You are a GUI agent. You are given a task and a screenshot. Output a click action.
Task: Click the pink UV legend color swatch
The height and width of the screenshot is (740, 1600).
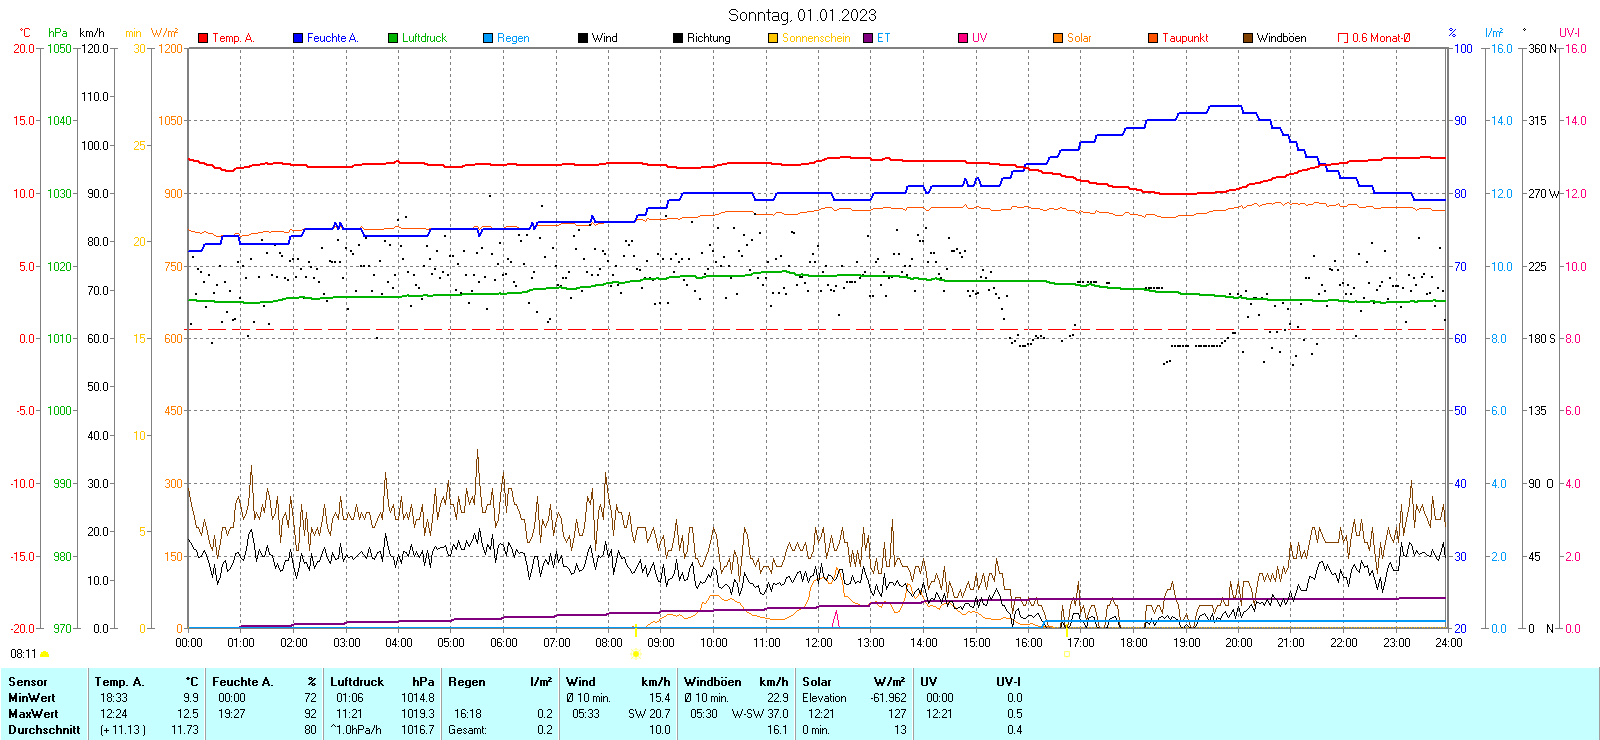[963, 38]
